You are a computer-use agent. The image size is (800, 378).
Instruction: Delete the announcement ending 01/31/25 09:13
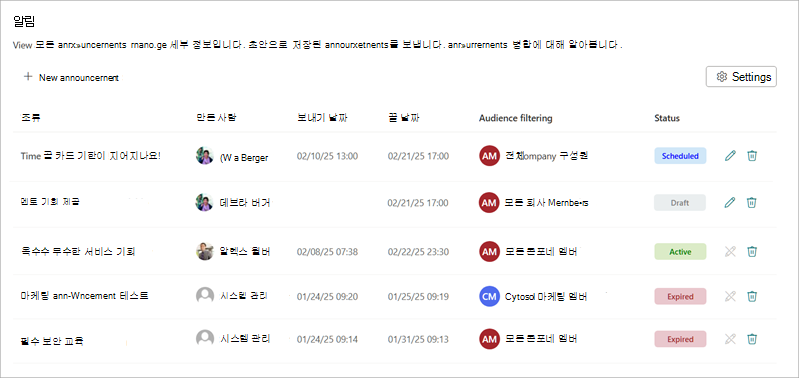tap(752, 339)
